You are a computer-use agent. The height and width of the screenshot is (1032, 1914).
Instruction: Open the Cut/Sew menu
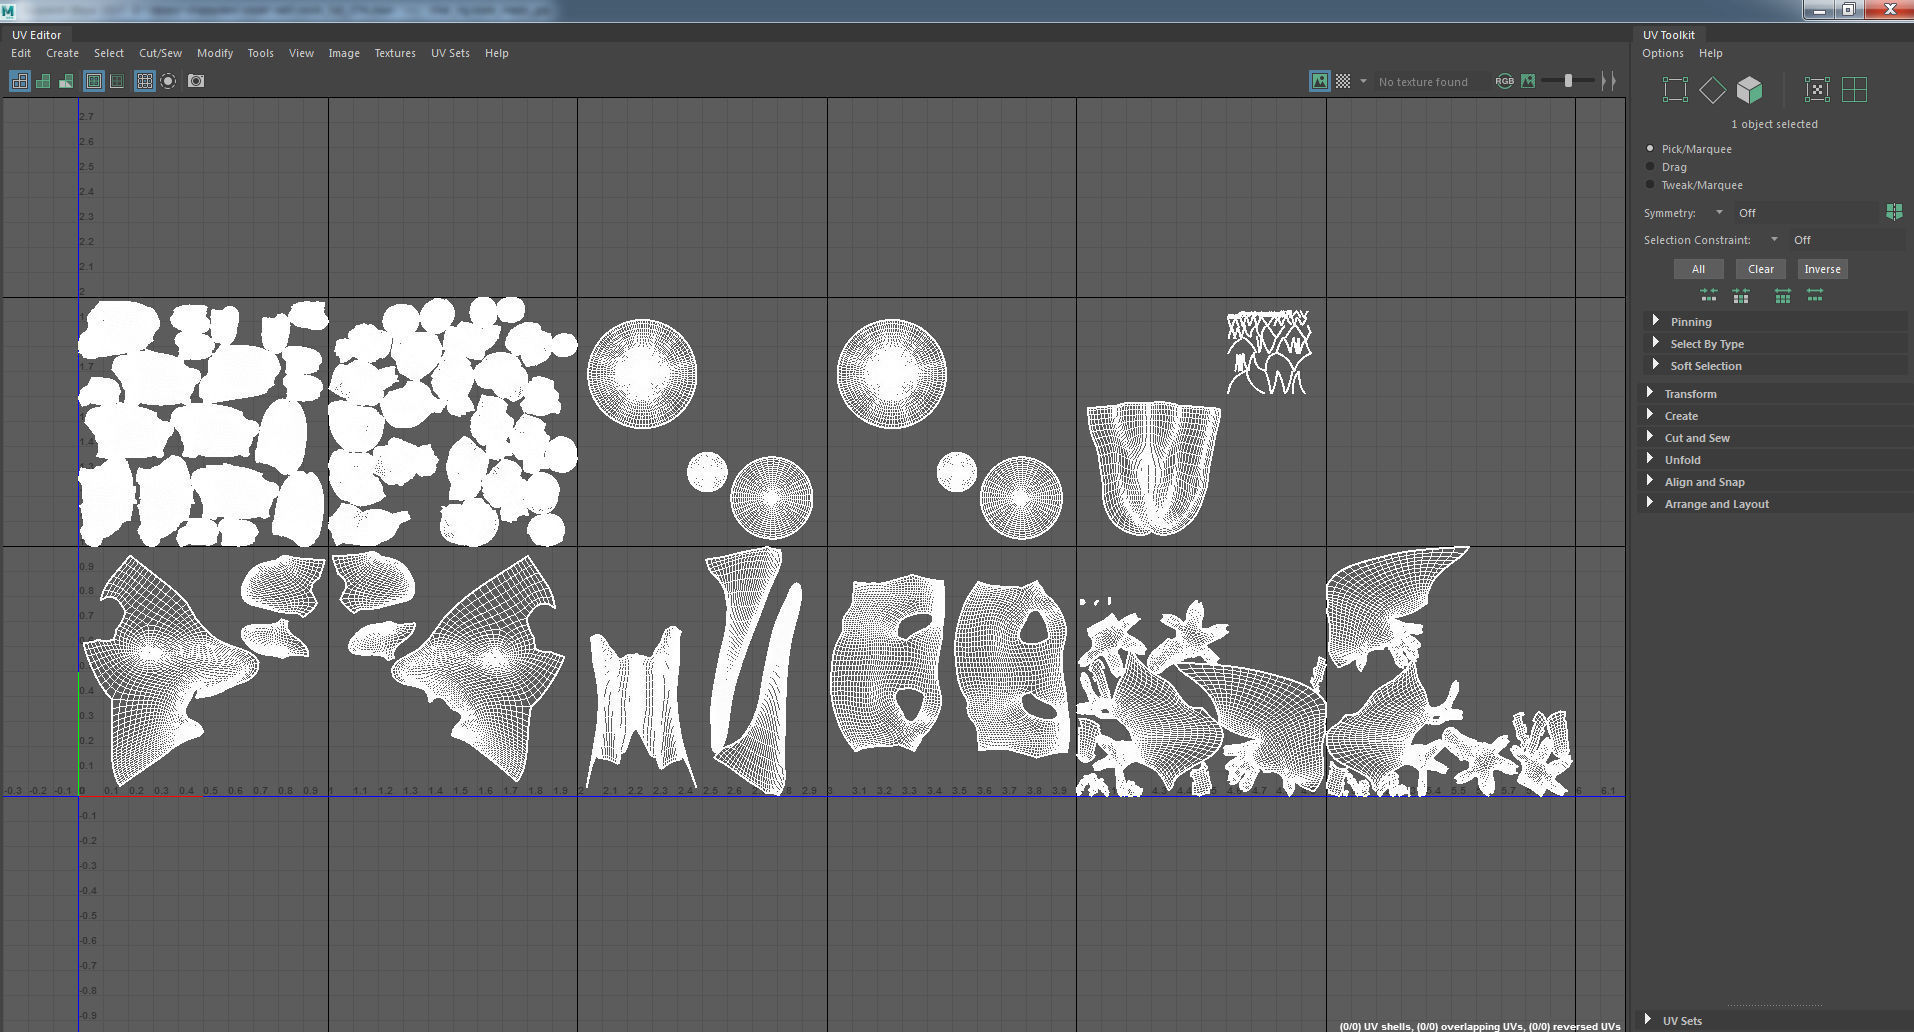point(160,53)
